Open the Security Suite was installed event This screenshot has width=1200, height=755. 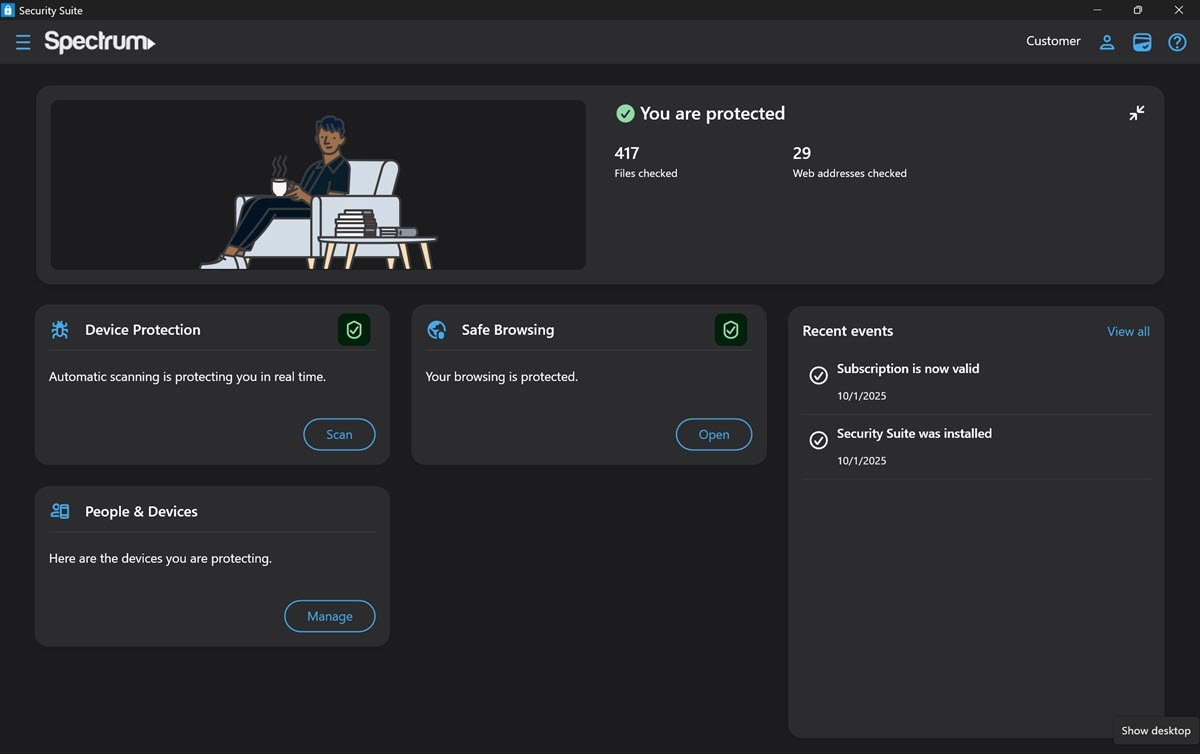(x=977, y=447)
